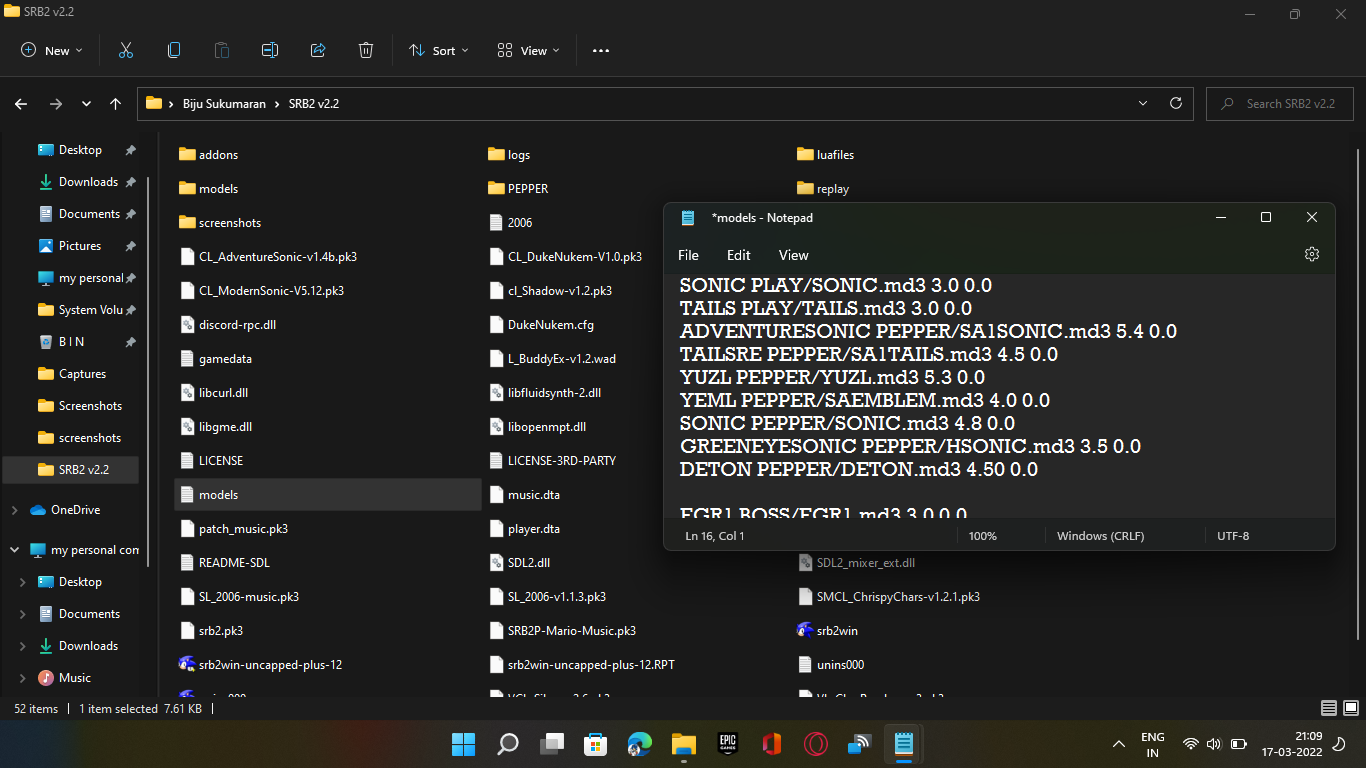Open the Sort options dropdown
Image resolution: width=1366 pixels, height=768 pixels.
click(x=439, y=50)
